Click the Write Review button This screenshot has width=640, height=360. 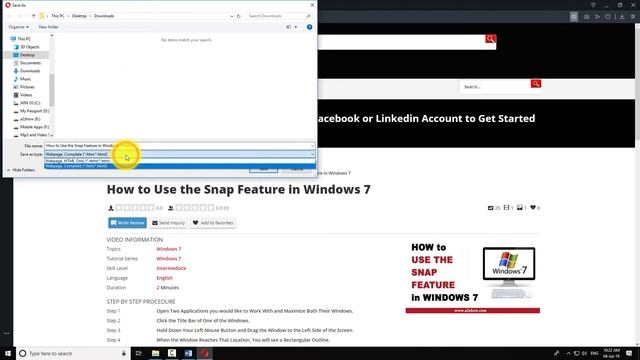point(127,223)
